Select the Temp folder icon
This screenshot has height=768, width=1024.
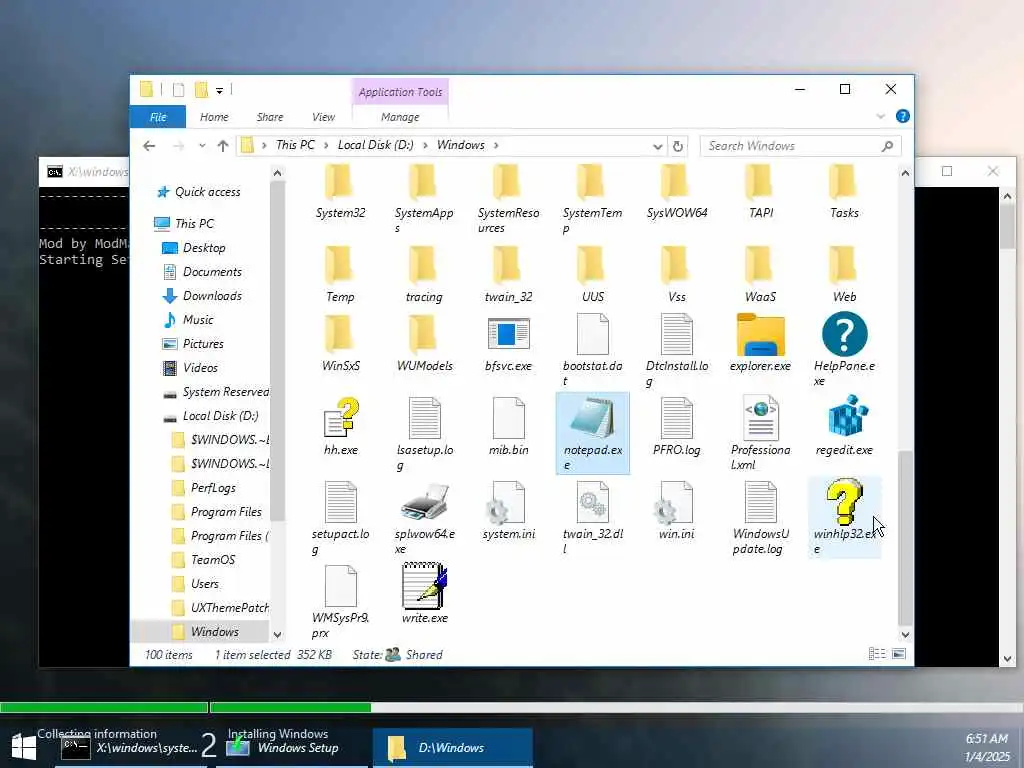[340, 264]
